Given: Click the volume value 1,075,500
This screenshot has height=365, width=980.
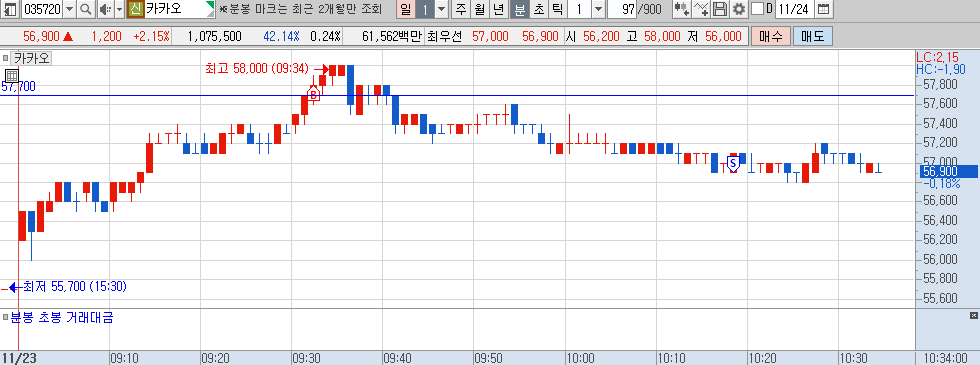Looking at the screenshot, I should 214,36.
